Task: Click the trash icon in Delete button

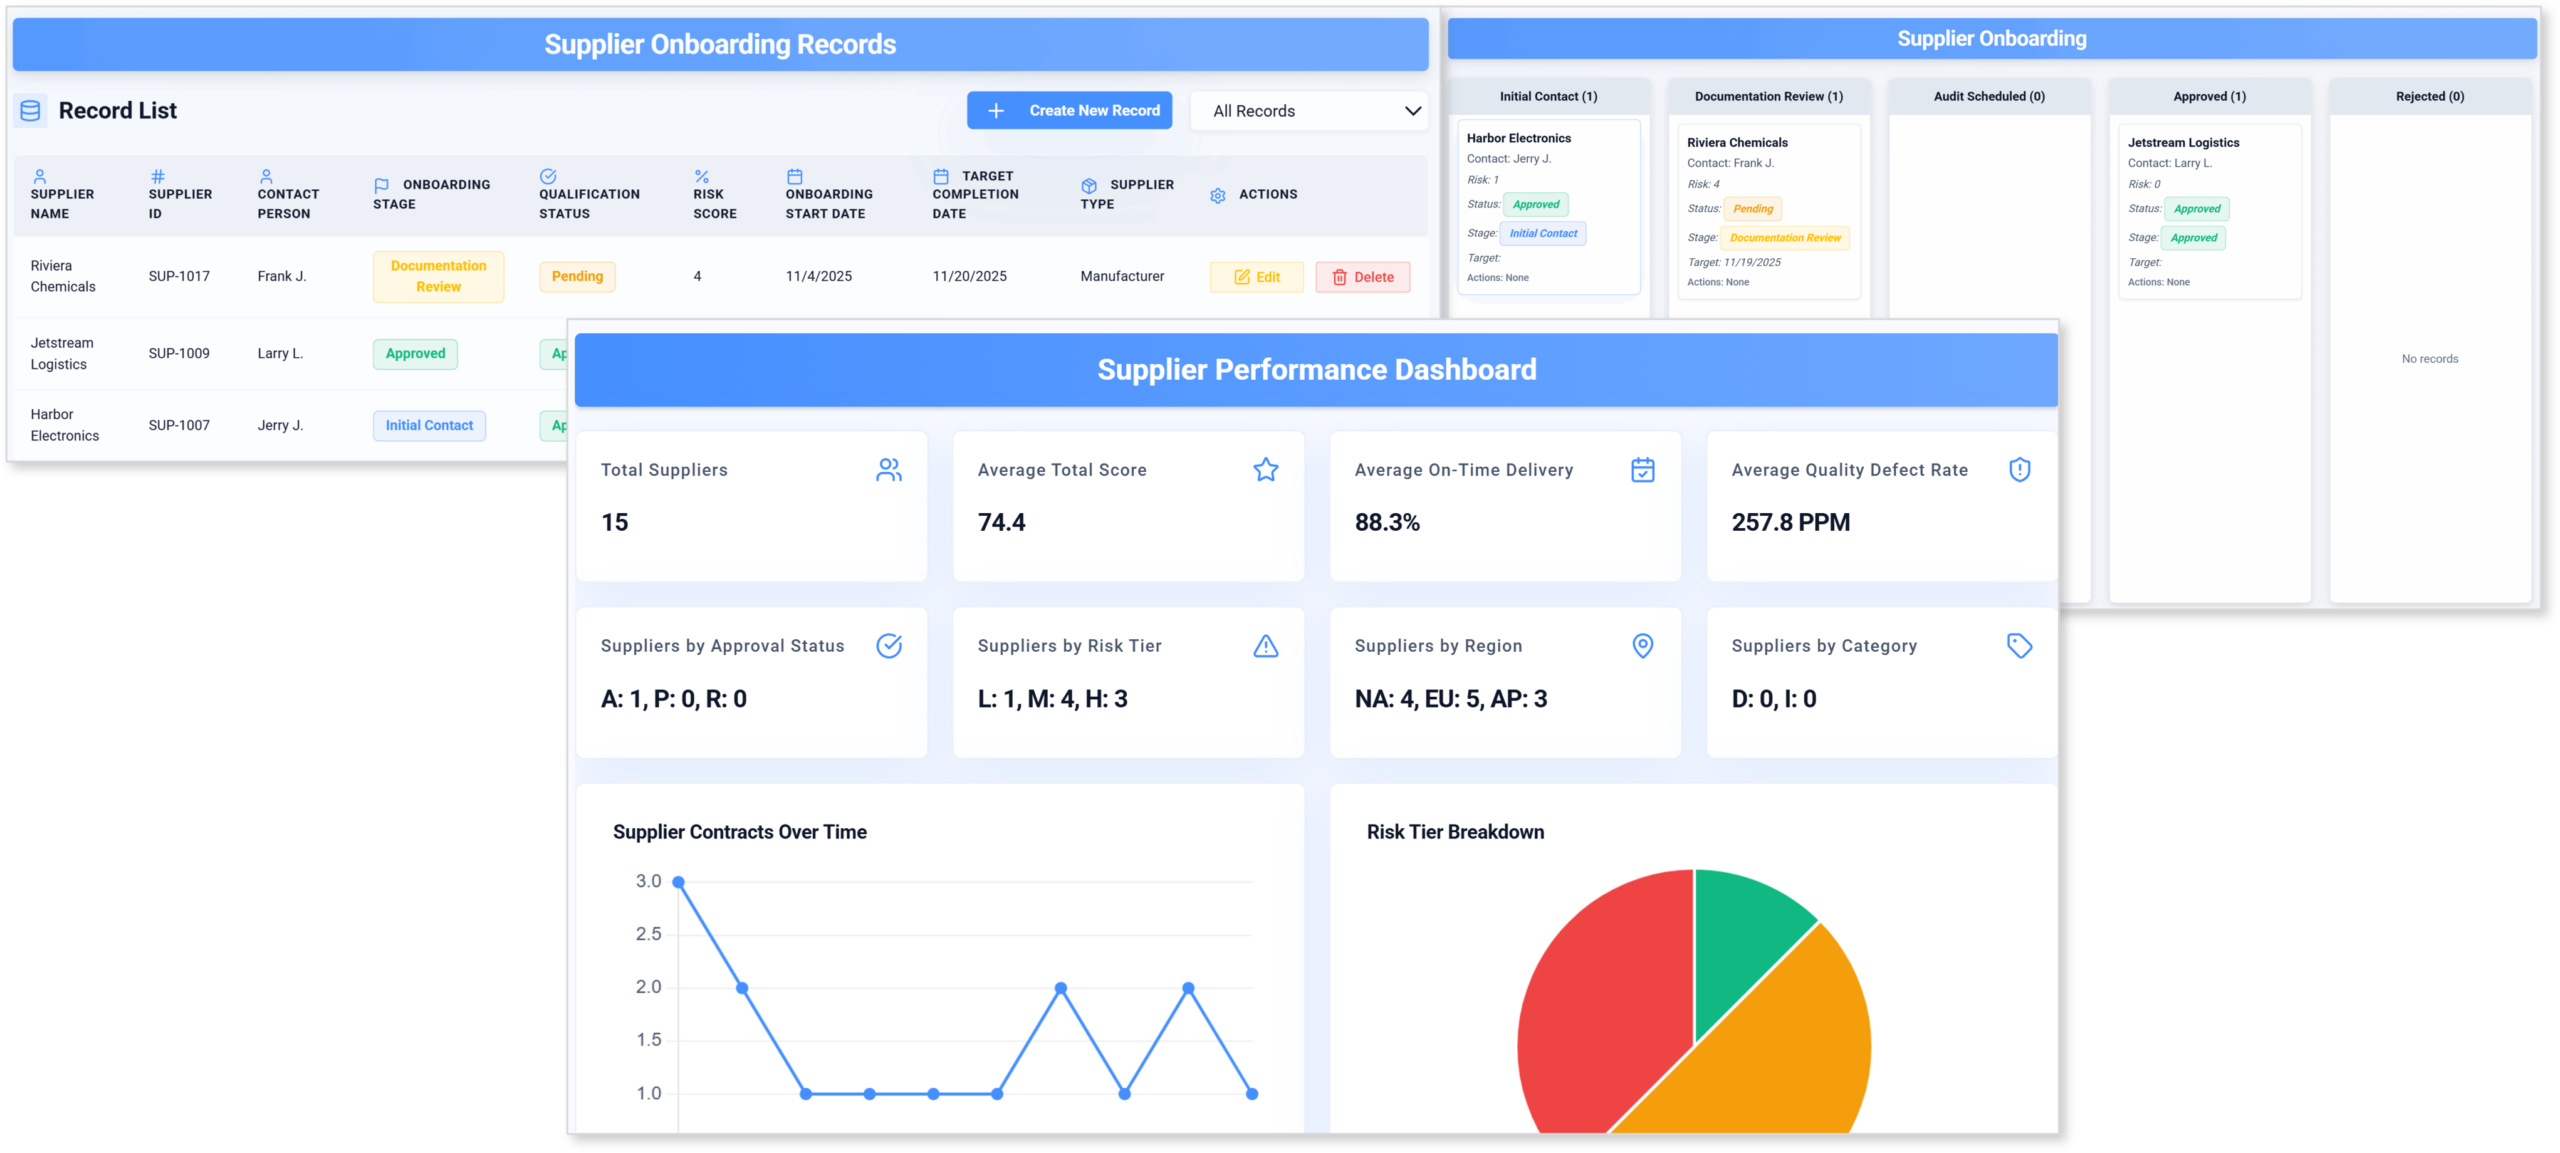Action: tap(1340, 277)
